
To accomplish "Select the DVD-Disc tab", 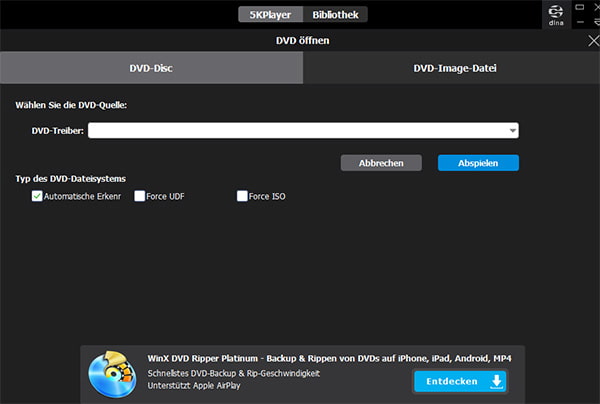I will [x=152, y=68].
